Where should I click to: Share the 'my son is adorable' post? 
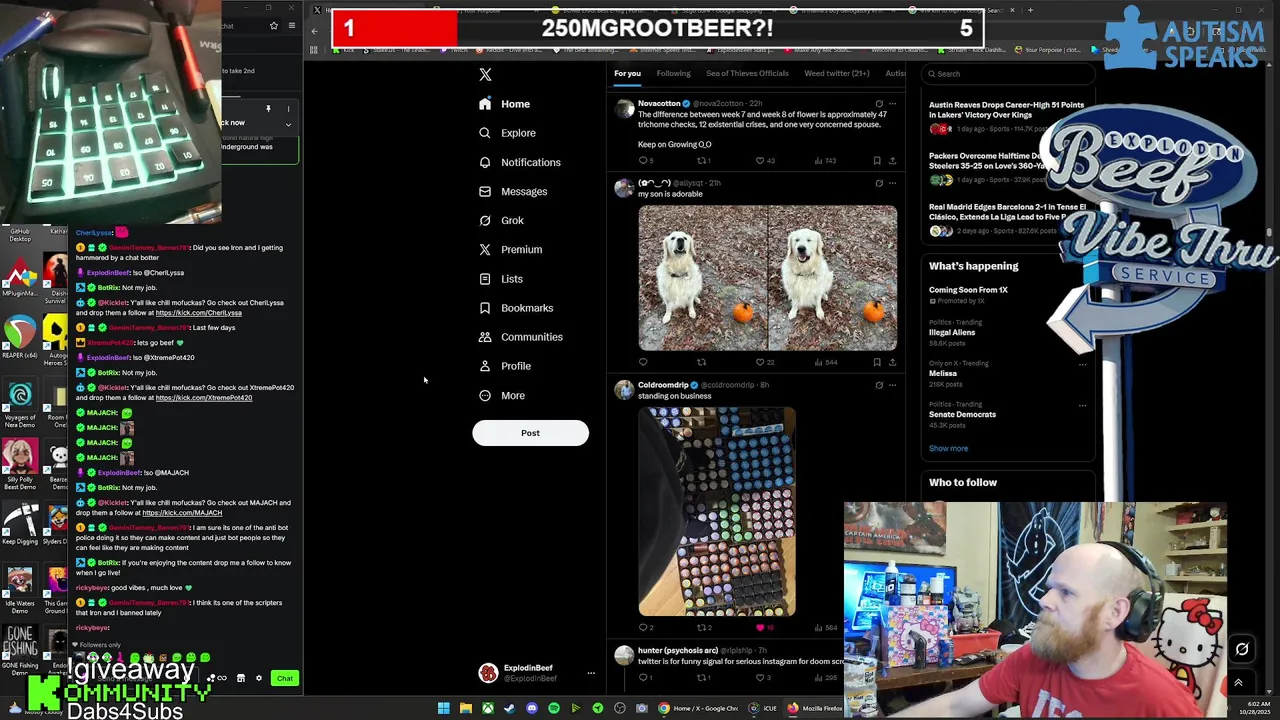(892, 362)
